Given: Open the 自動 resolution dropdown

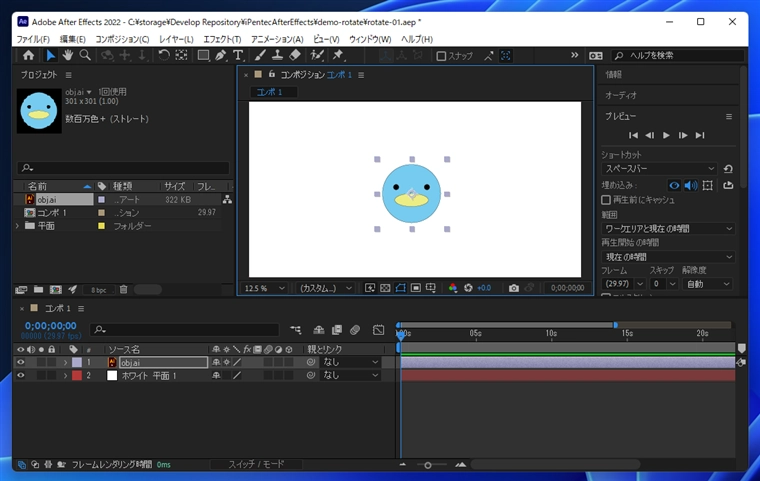Looking at the screenshot, I should (x=707, y=284).
